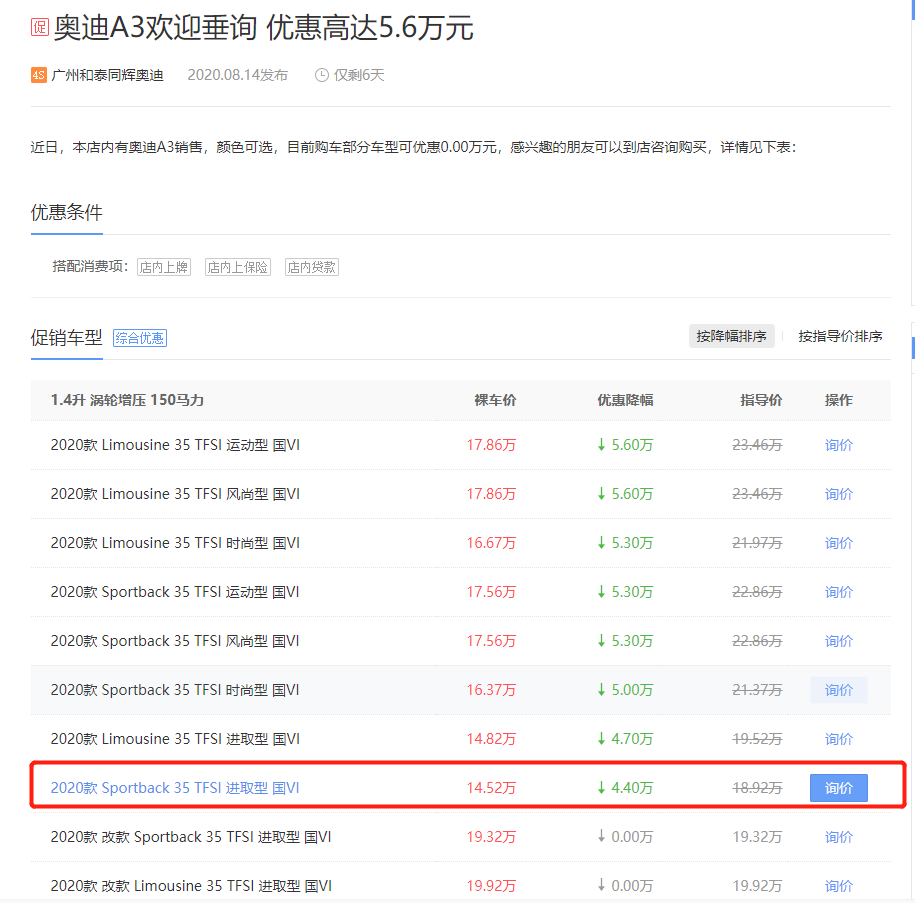Select the 店内贷款 condition tag
This screenshot has width=915, height=903.
point(312,267)
